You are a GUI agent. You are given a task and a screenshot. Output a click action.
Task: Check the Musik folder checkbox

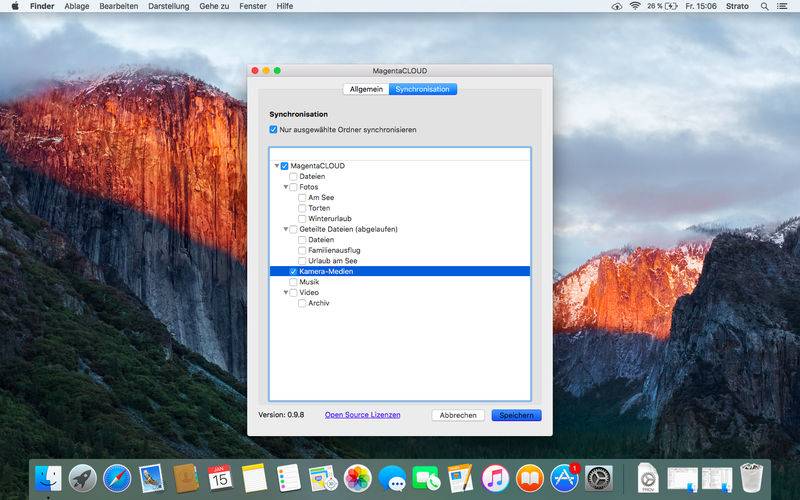click(293, 282)
